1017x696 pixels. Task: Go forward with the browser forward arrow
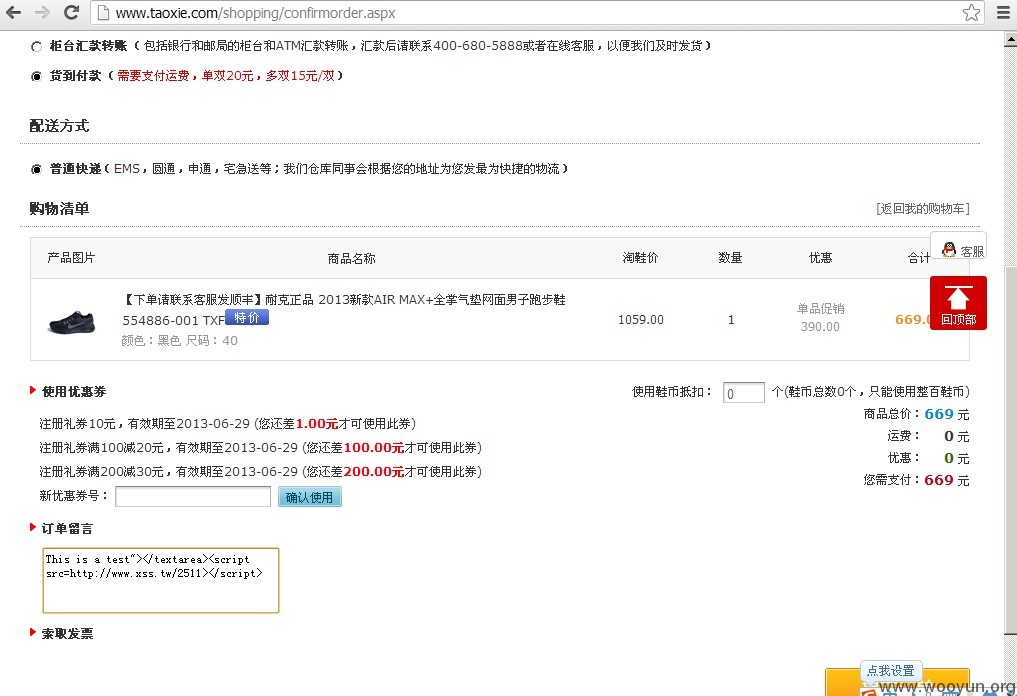pos(42,12)
